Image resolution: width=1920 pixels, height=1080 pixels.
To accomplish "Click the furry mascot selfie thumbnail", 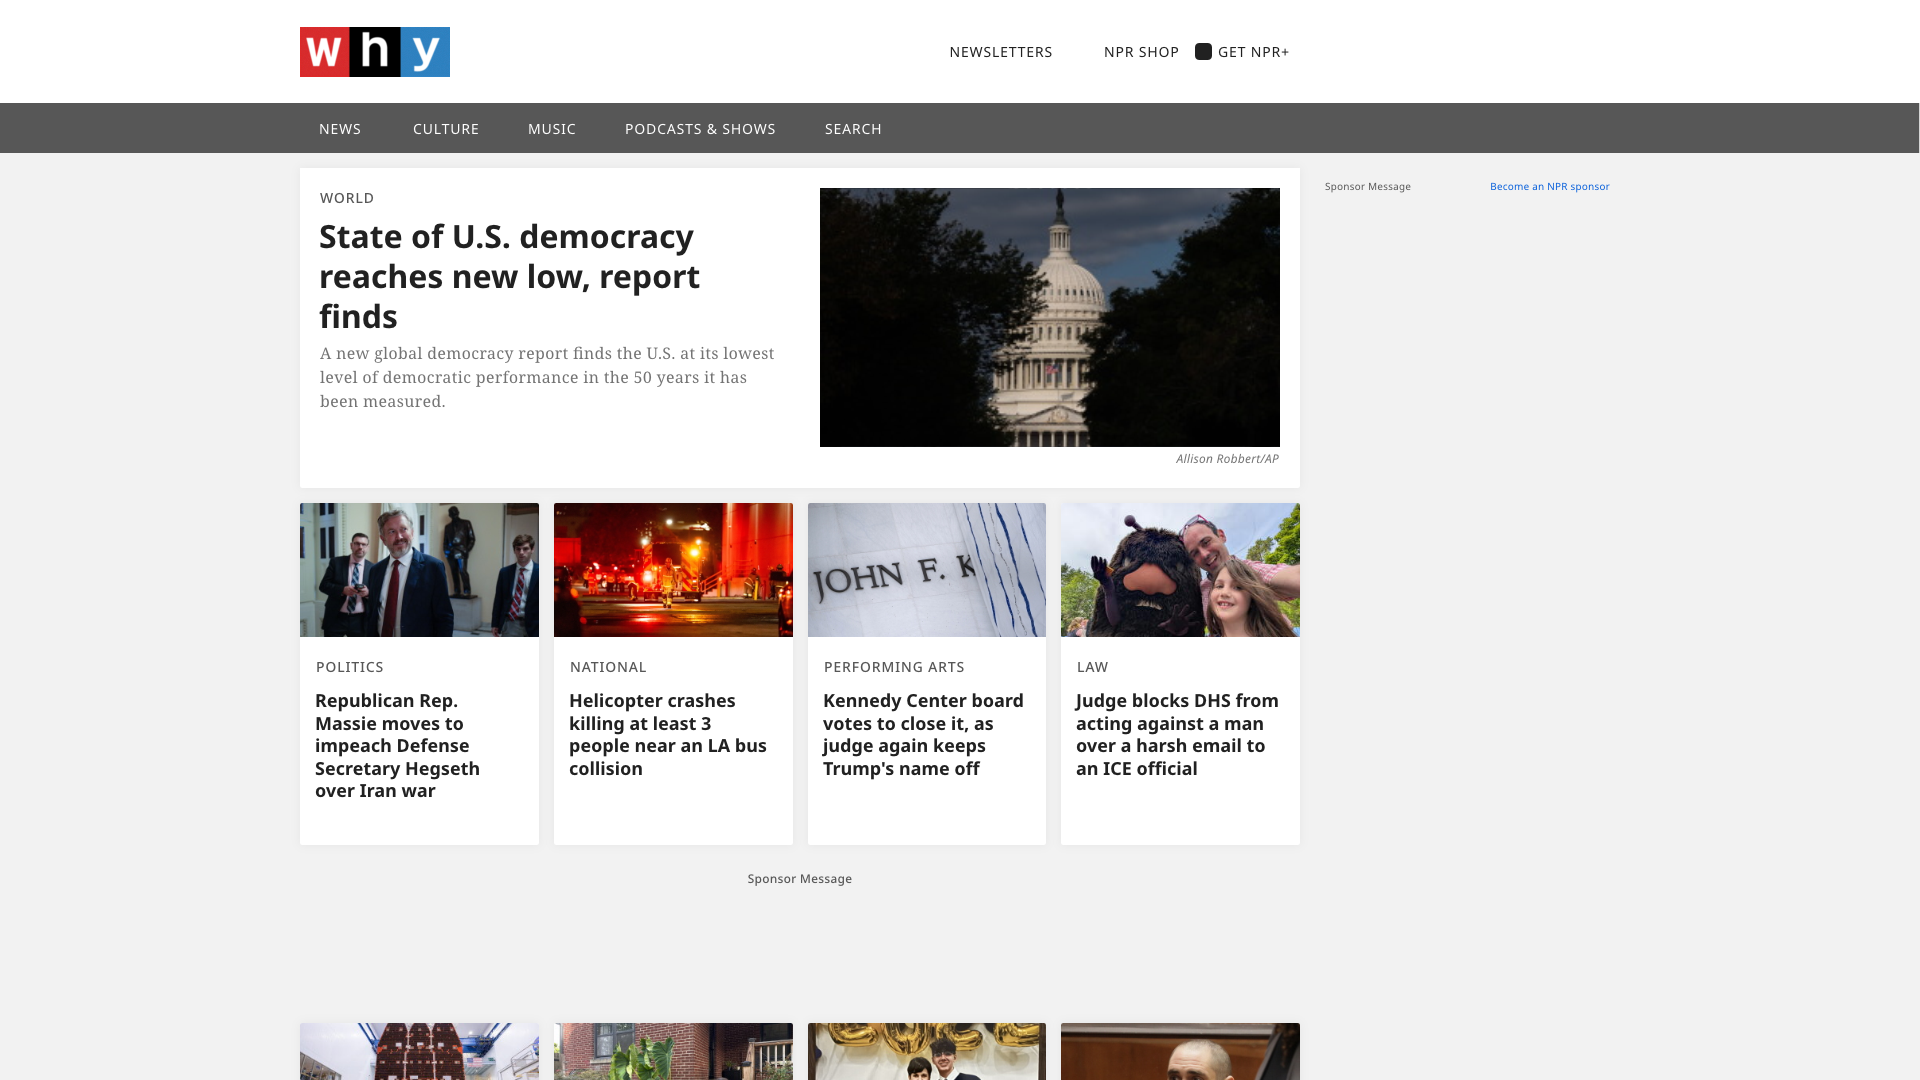I will [1180, 570].
